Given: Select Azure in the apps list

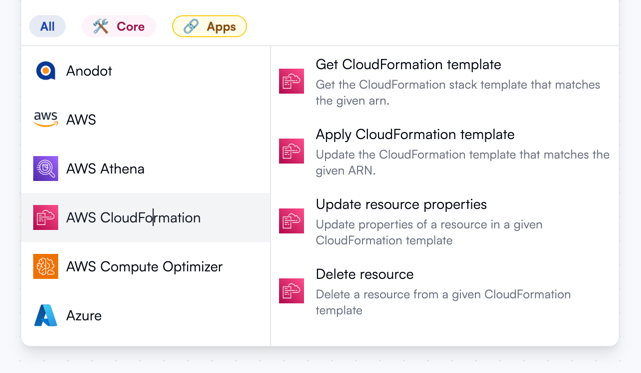Looking at the screenshot, I should click(x=146, y=315).
